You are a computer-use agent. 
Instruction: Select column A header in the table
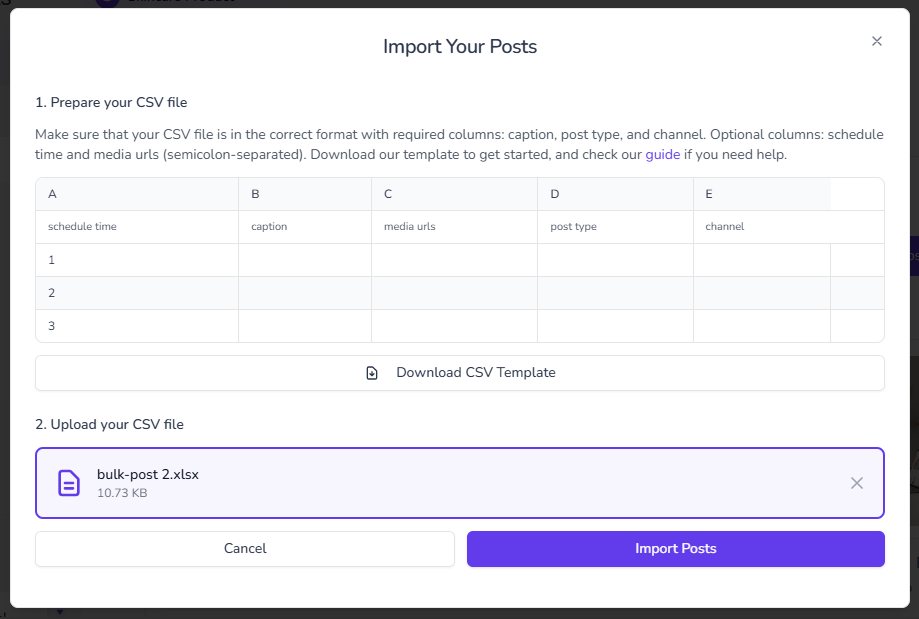[x=137, y=194]
